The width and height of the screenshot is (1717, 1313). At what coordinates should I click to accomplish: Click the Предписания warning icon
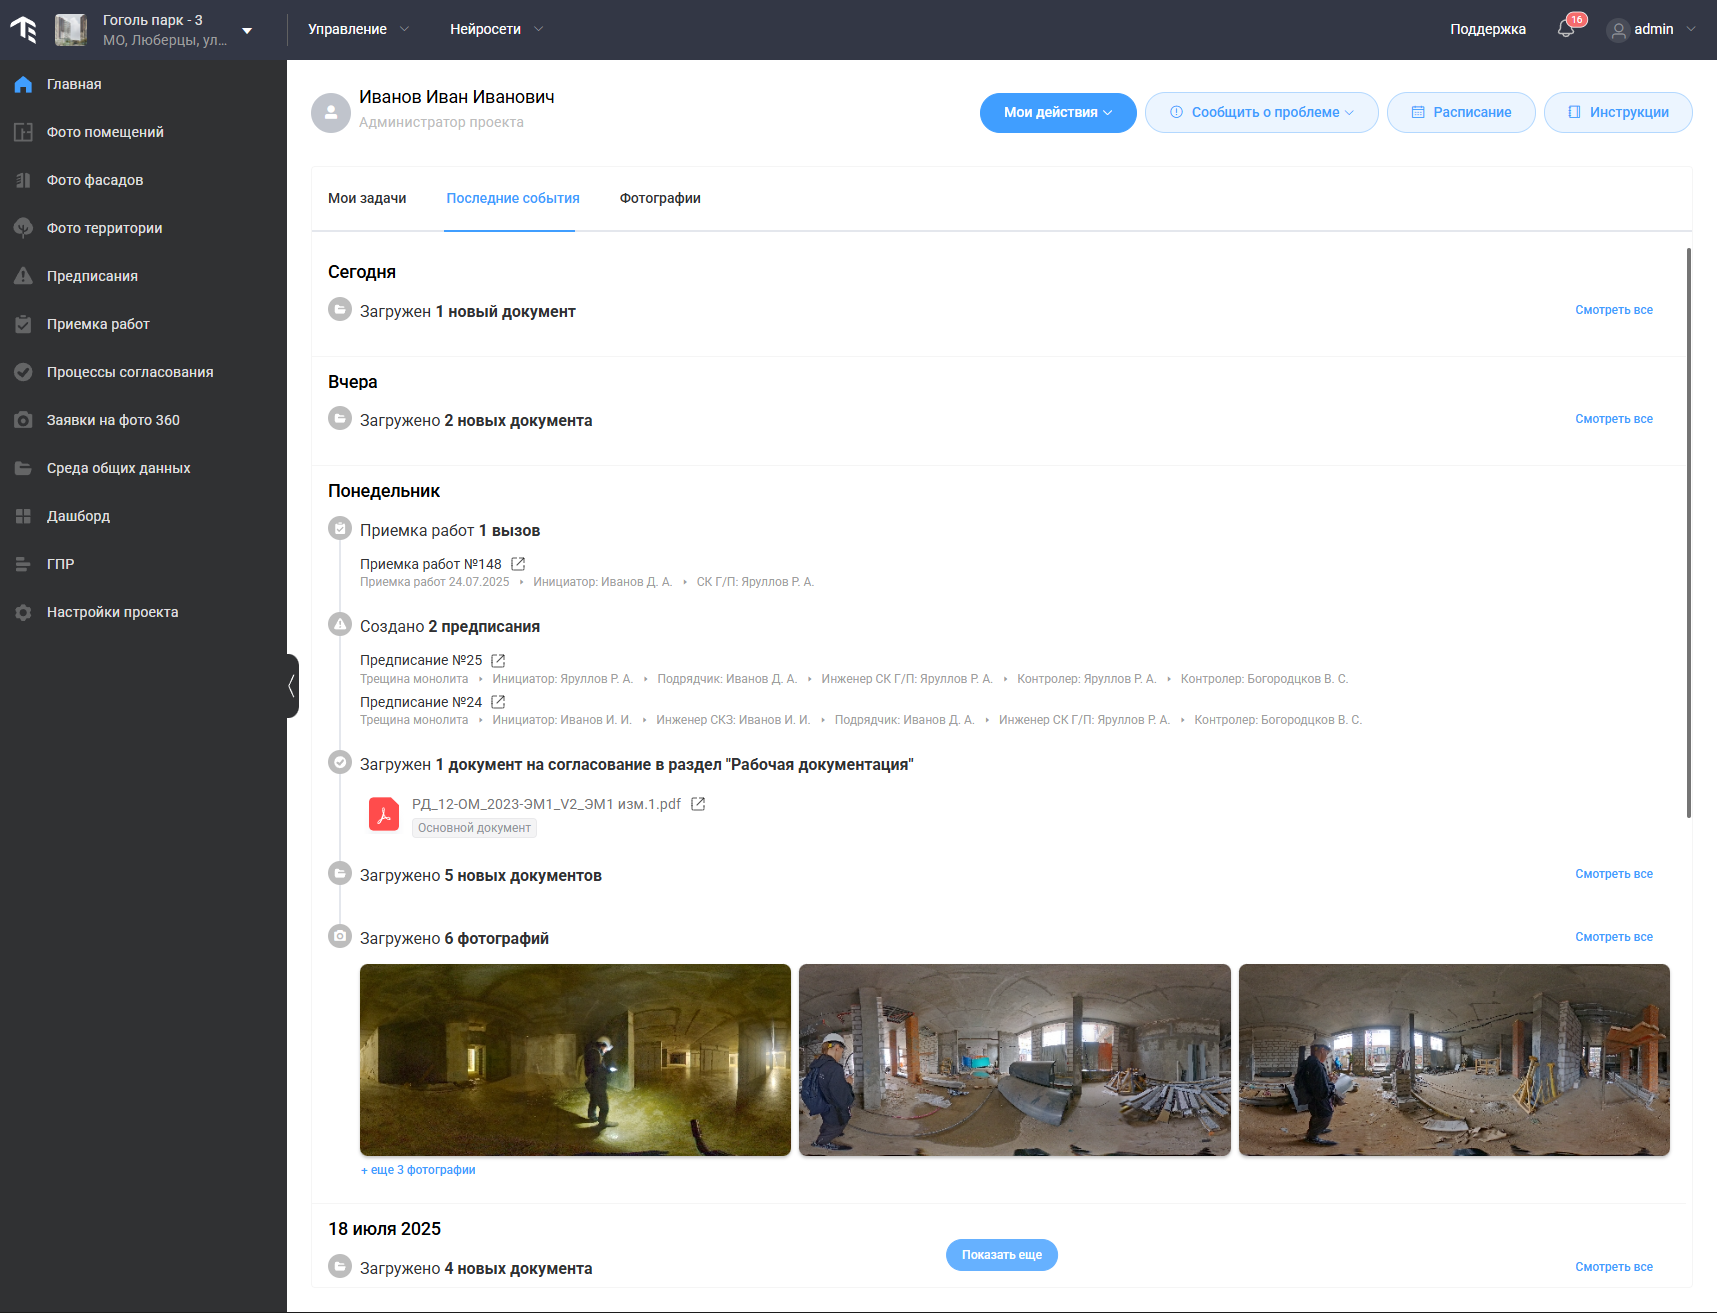tap(23, 276)
